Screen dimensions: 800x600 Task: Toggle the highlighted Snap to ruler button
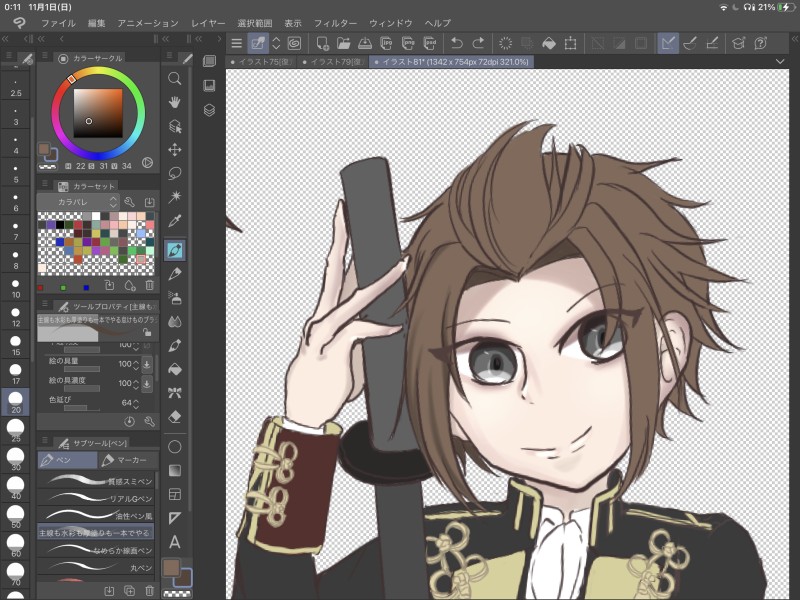[x=668, y=43]
